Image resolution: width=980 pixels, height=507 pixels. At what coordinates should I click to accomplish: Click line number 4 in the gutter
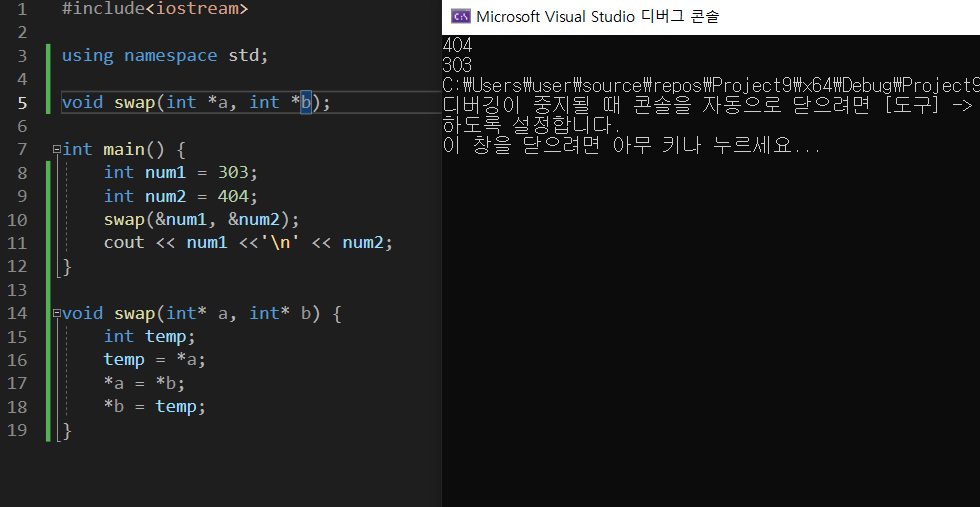tap(22, 79)
